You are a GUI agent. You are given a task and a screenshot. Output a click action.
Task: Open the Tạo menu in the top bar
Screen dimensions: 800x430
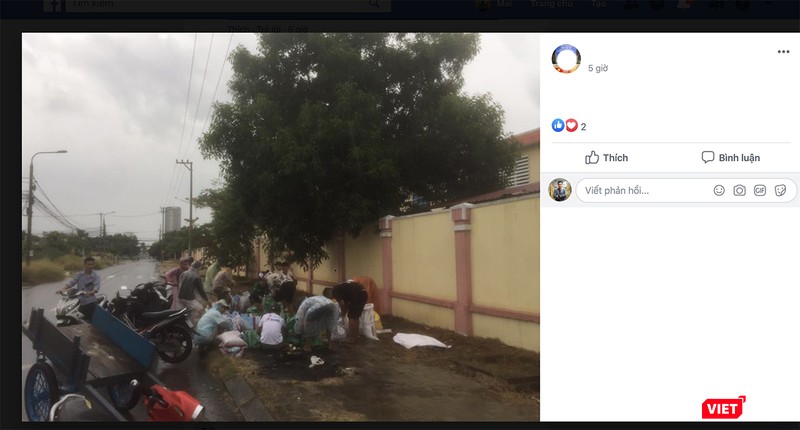coord(598,4)
